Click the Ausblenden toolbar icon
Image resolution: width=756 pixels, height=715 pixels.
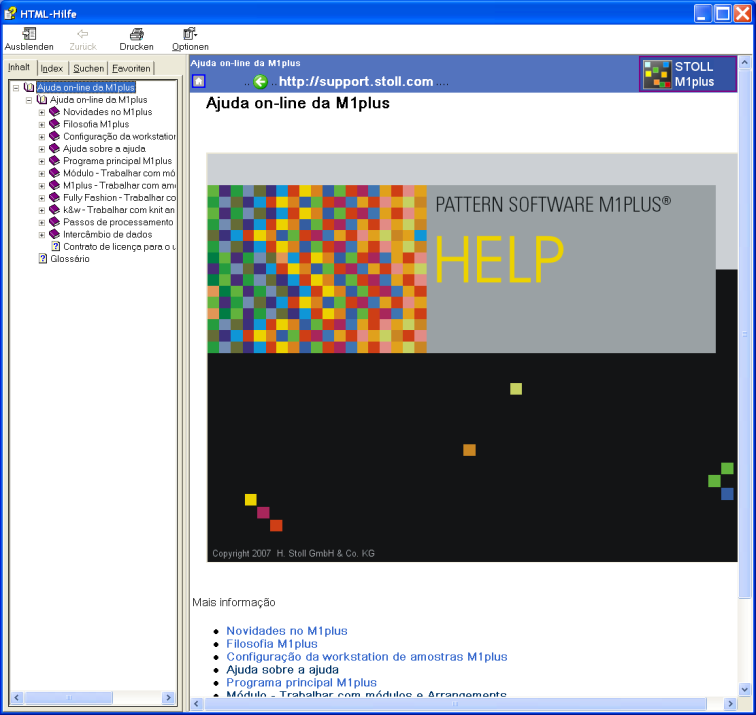point(29,34)
